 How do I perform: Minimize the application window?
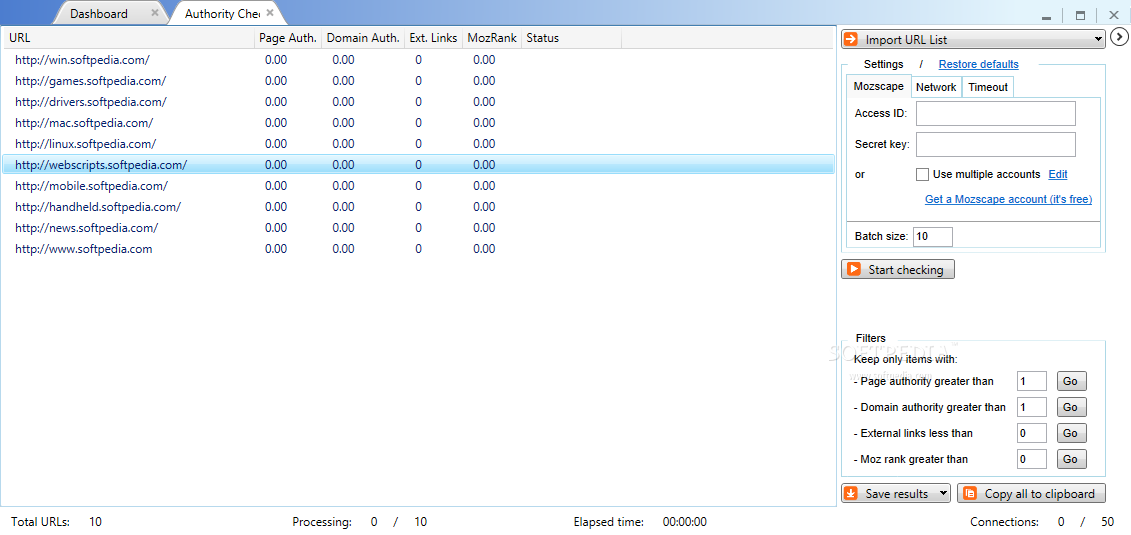(x=1047, y=15)
